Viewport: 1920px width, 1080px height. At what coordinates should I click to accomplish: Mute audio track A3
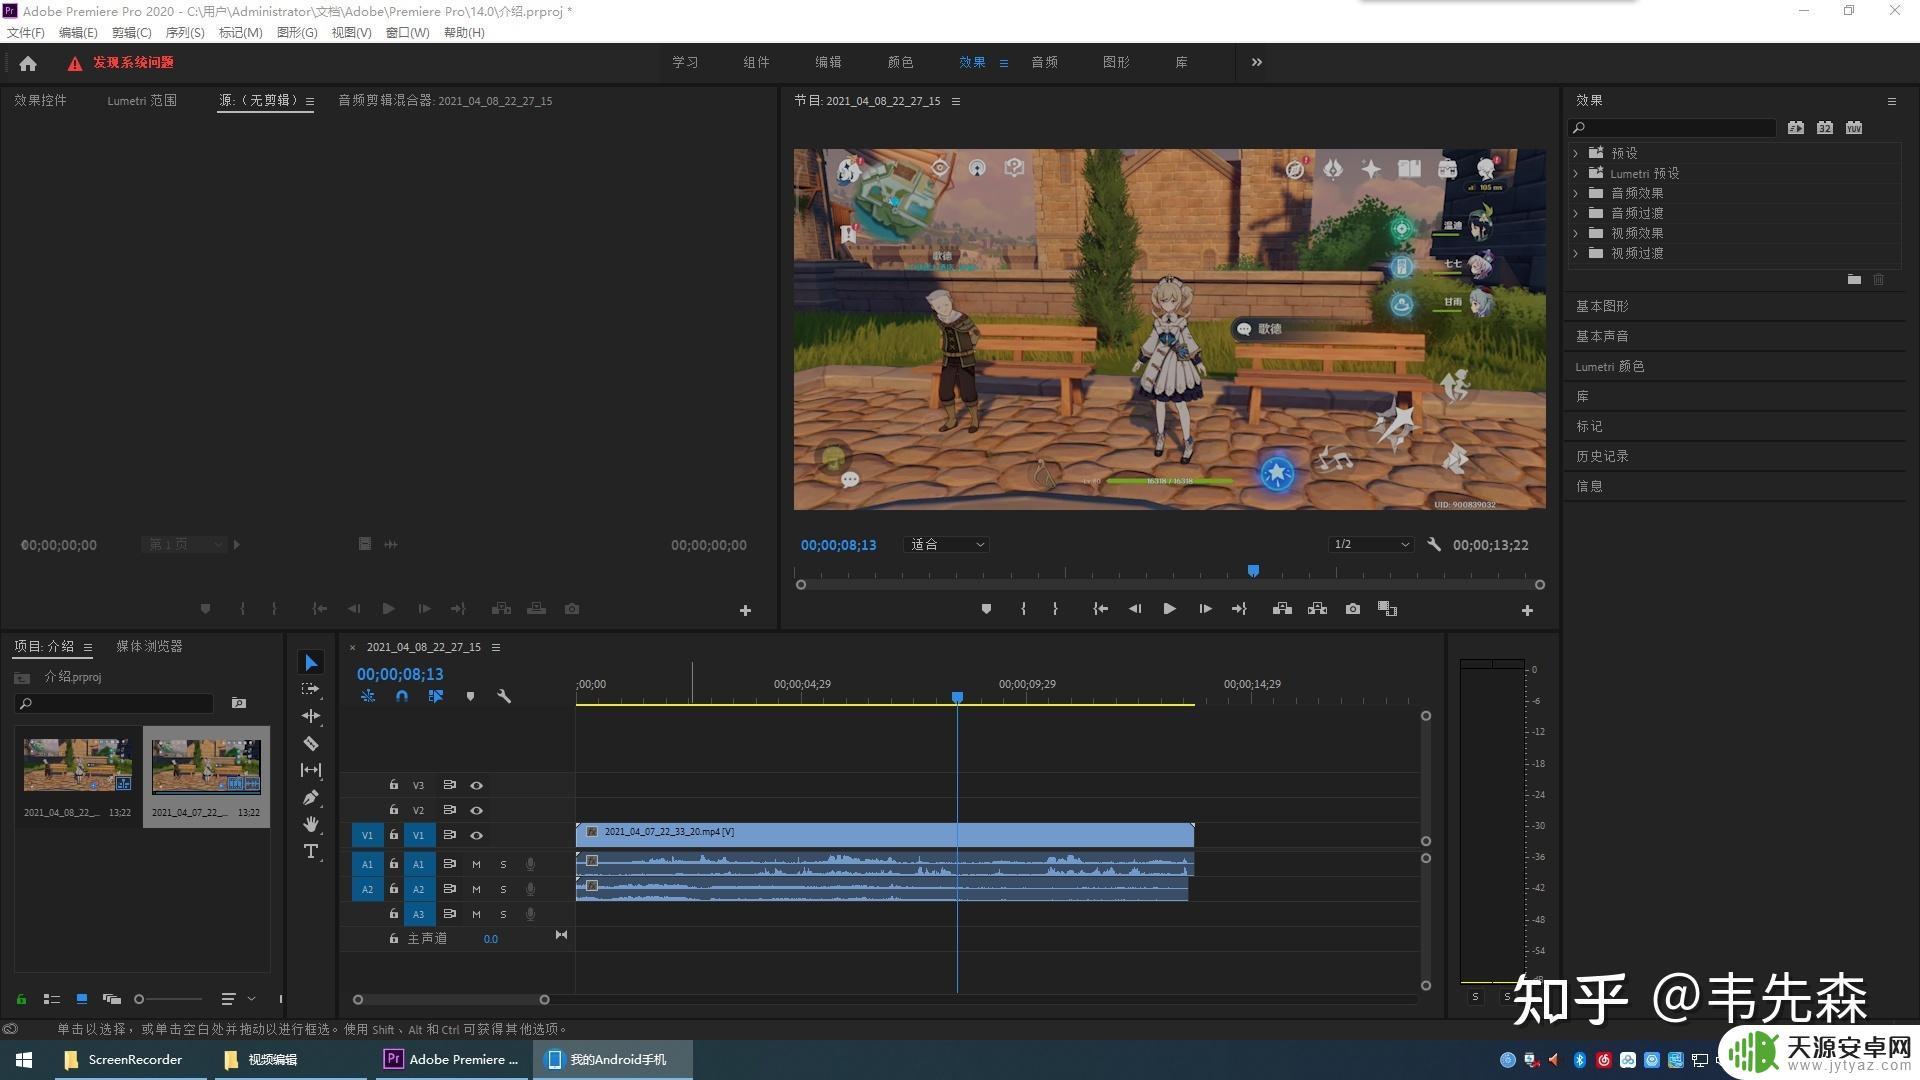tap(476, 915)
